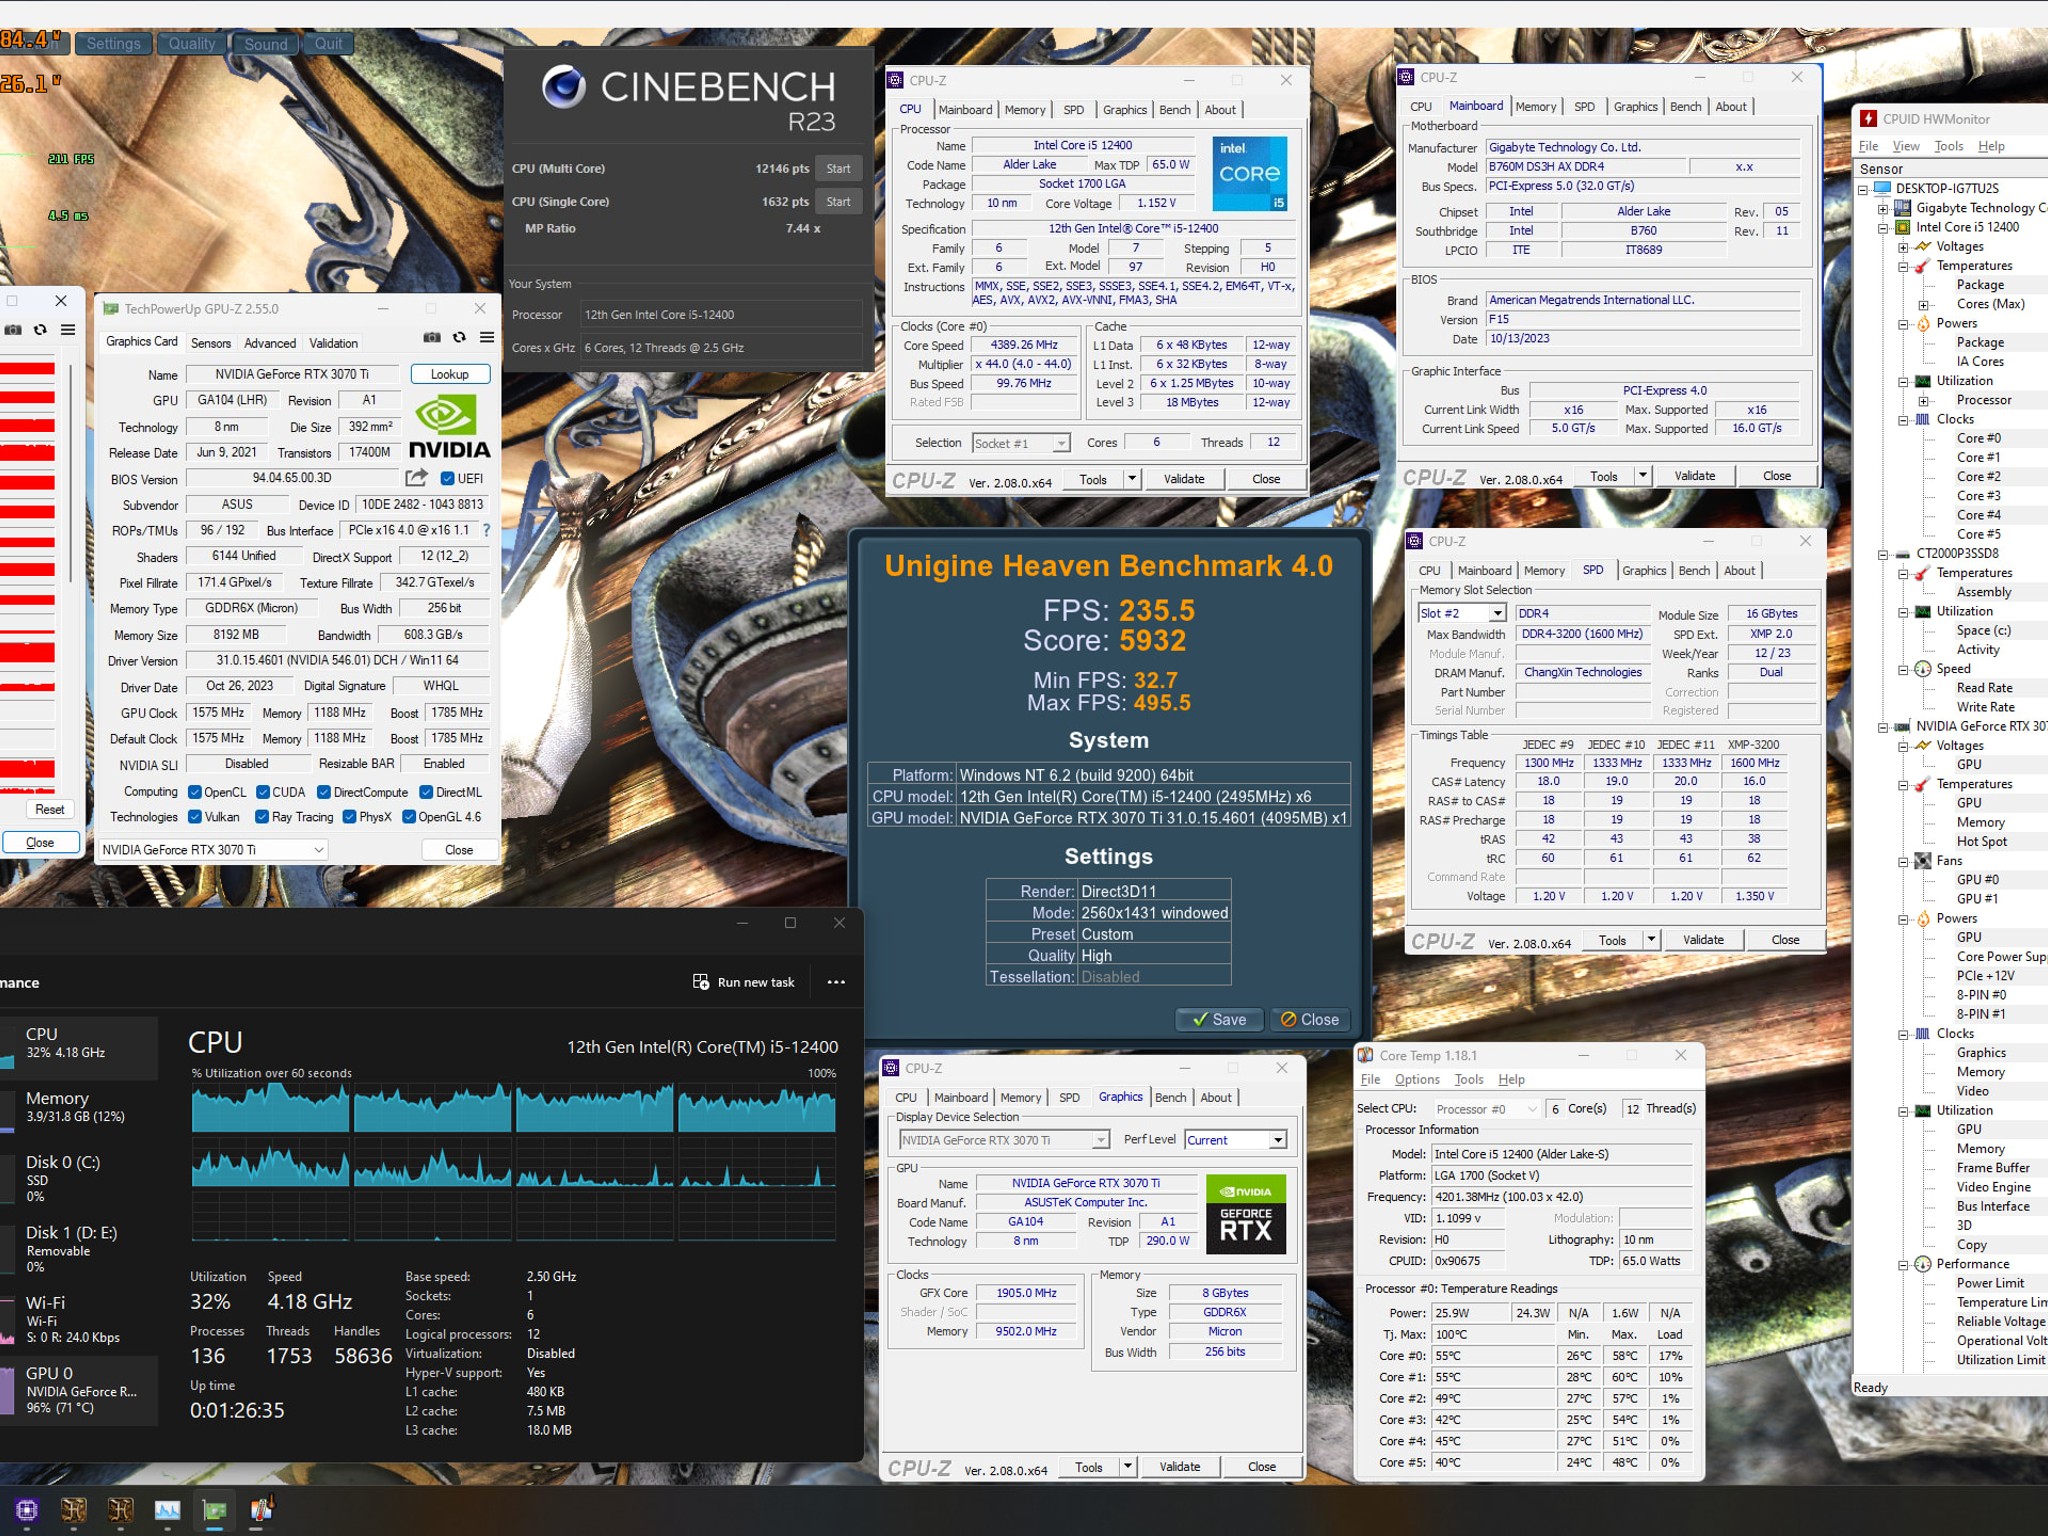Click the Gigabyte Technology motherboard icon in HWMonitor
Viewport: 2048px width, 1536px height.
point(1903,208)
